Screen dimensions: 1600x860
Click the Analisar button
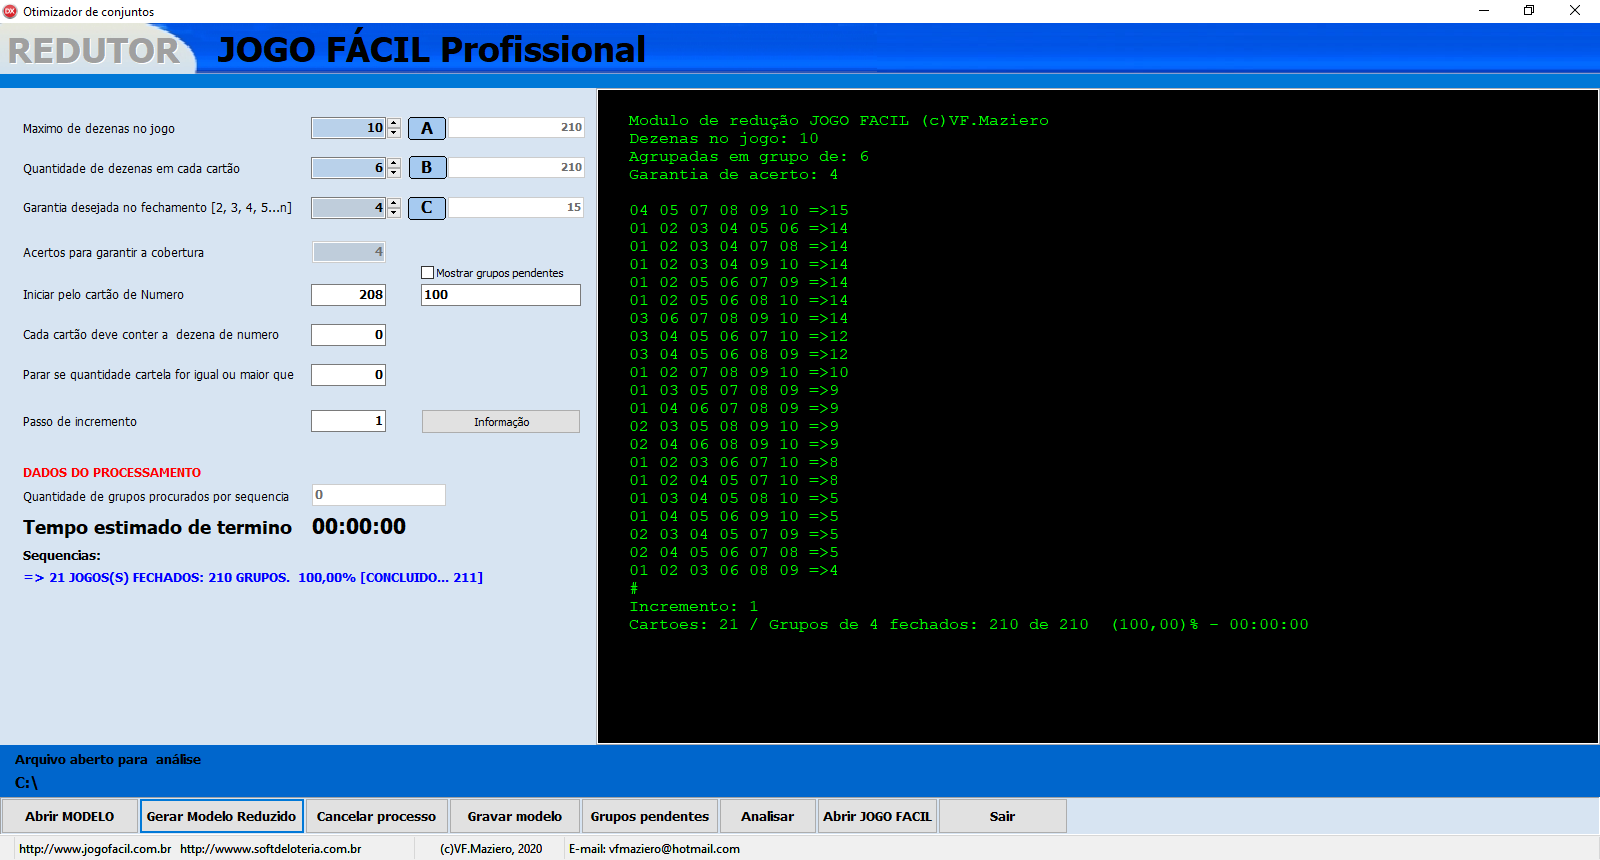point(767,816)
